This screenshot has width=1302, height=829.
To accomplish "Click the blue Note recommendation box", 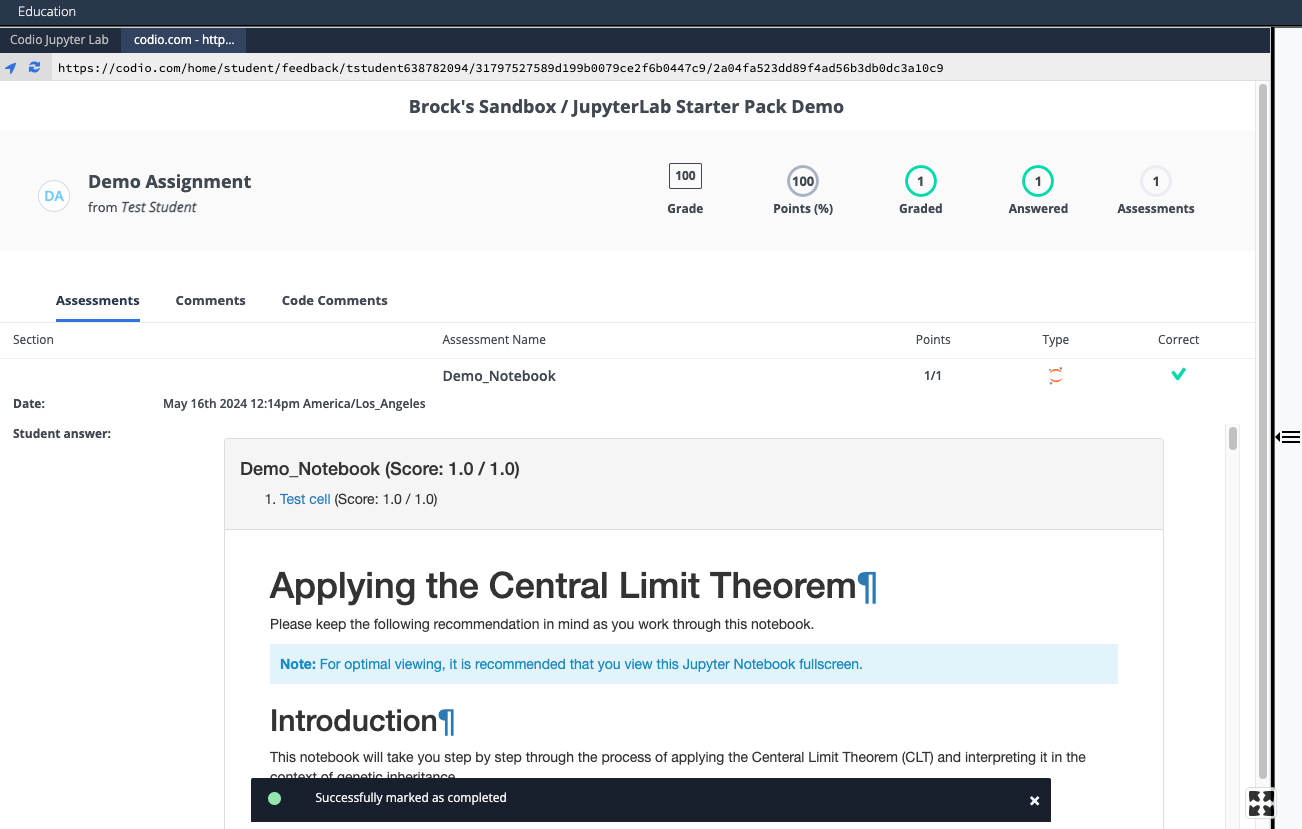I will (693, 664).
